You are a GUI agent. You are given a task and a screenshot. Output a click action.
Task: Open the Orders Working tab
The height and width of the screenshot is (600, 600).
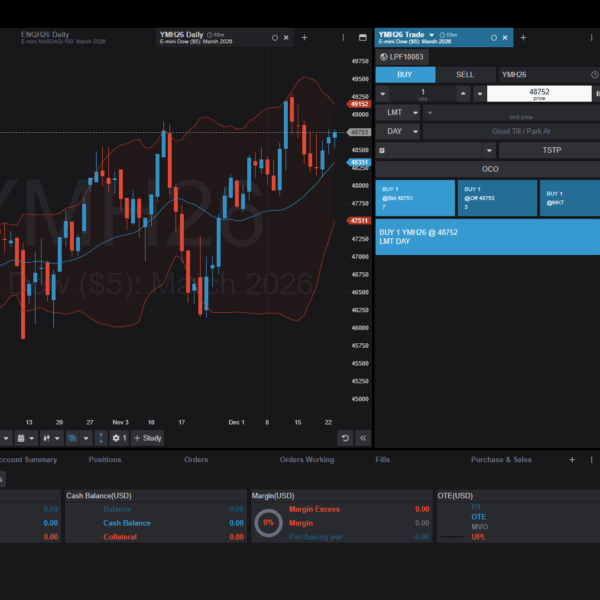click(x=306, y=460)
